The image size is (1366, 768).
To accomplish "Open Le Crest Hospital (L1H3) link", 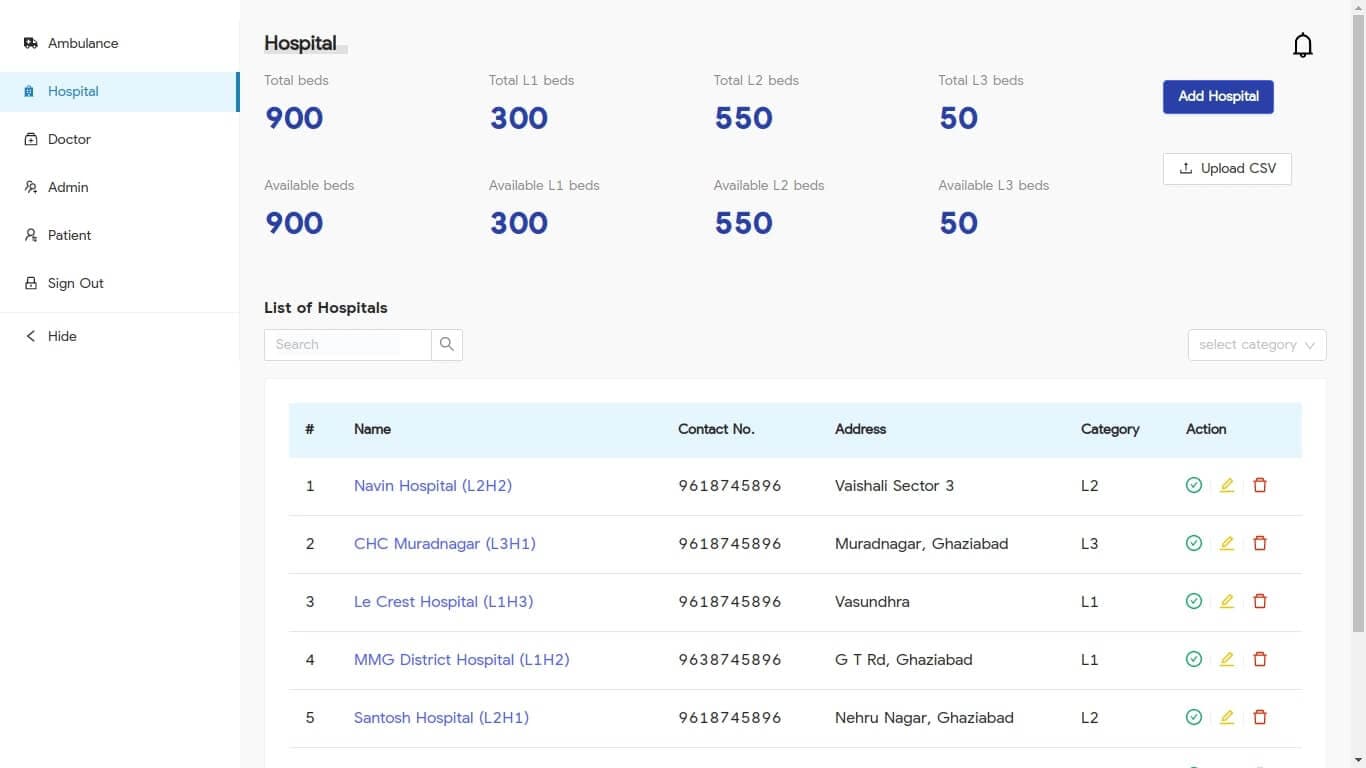I will point(443,601).
